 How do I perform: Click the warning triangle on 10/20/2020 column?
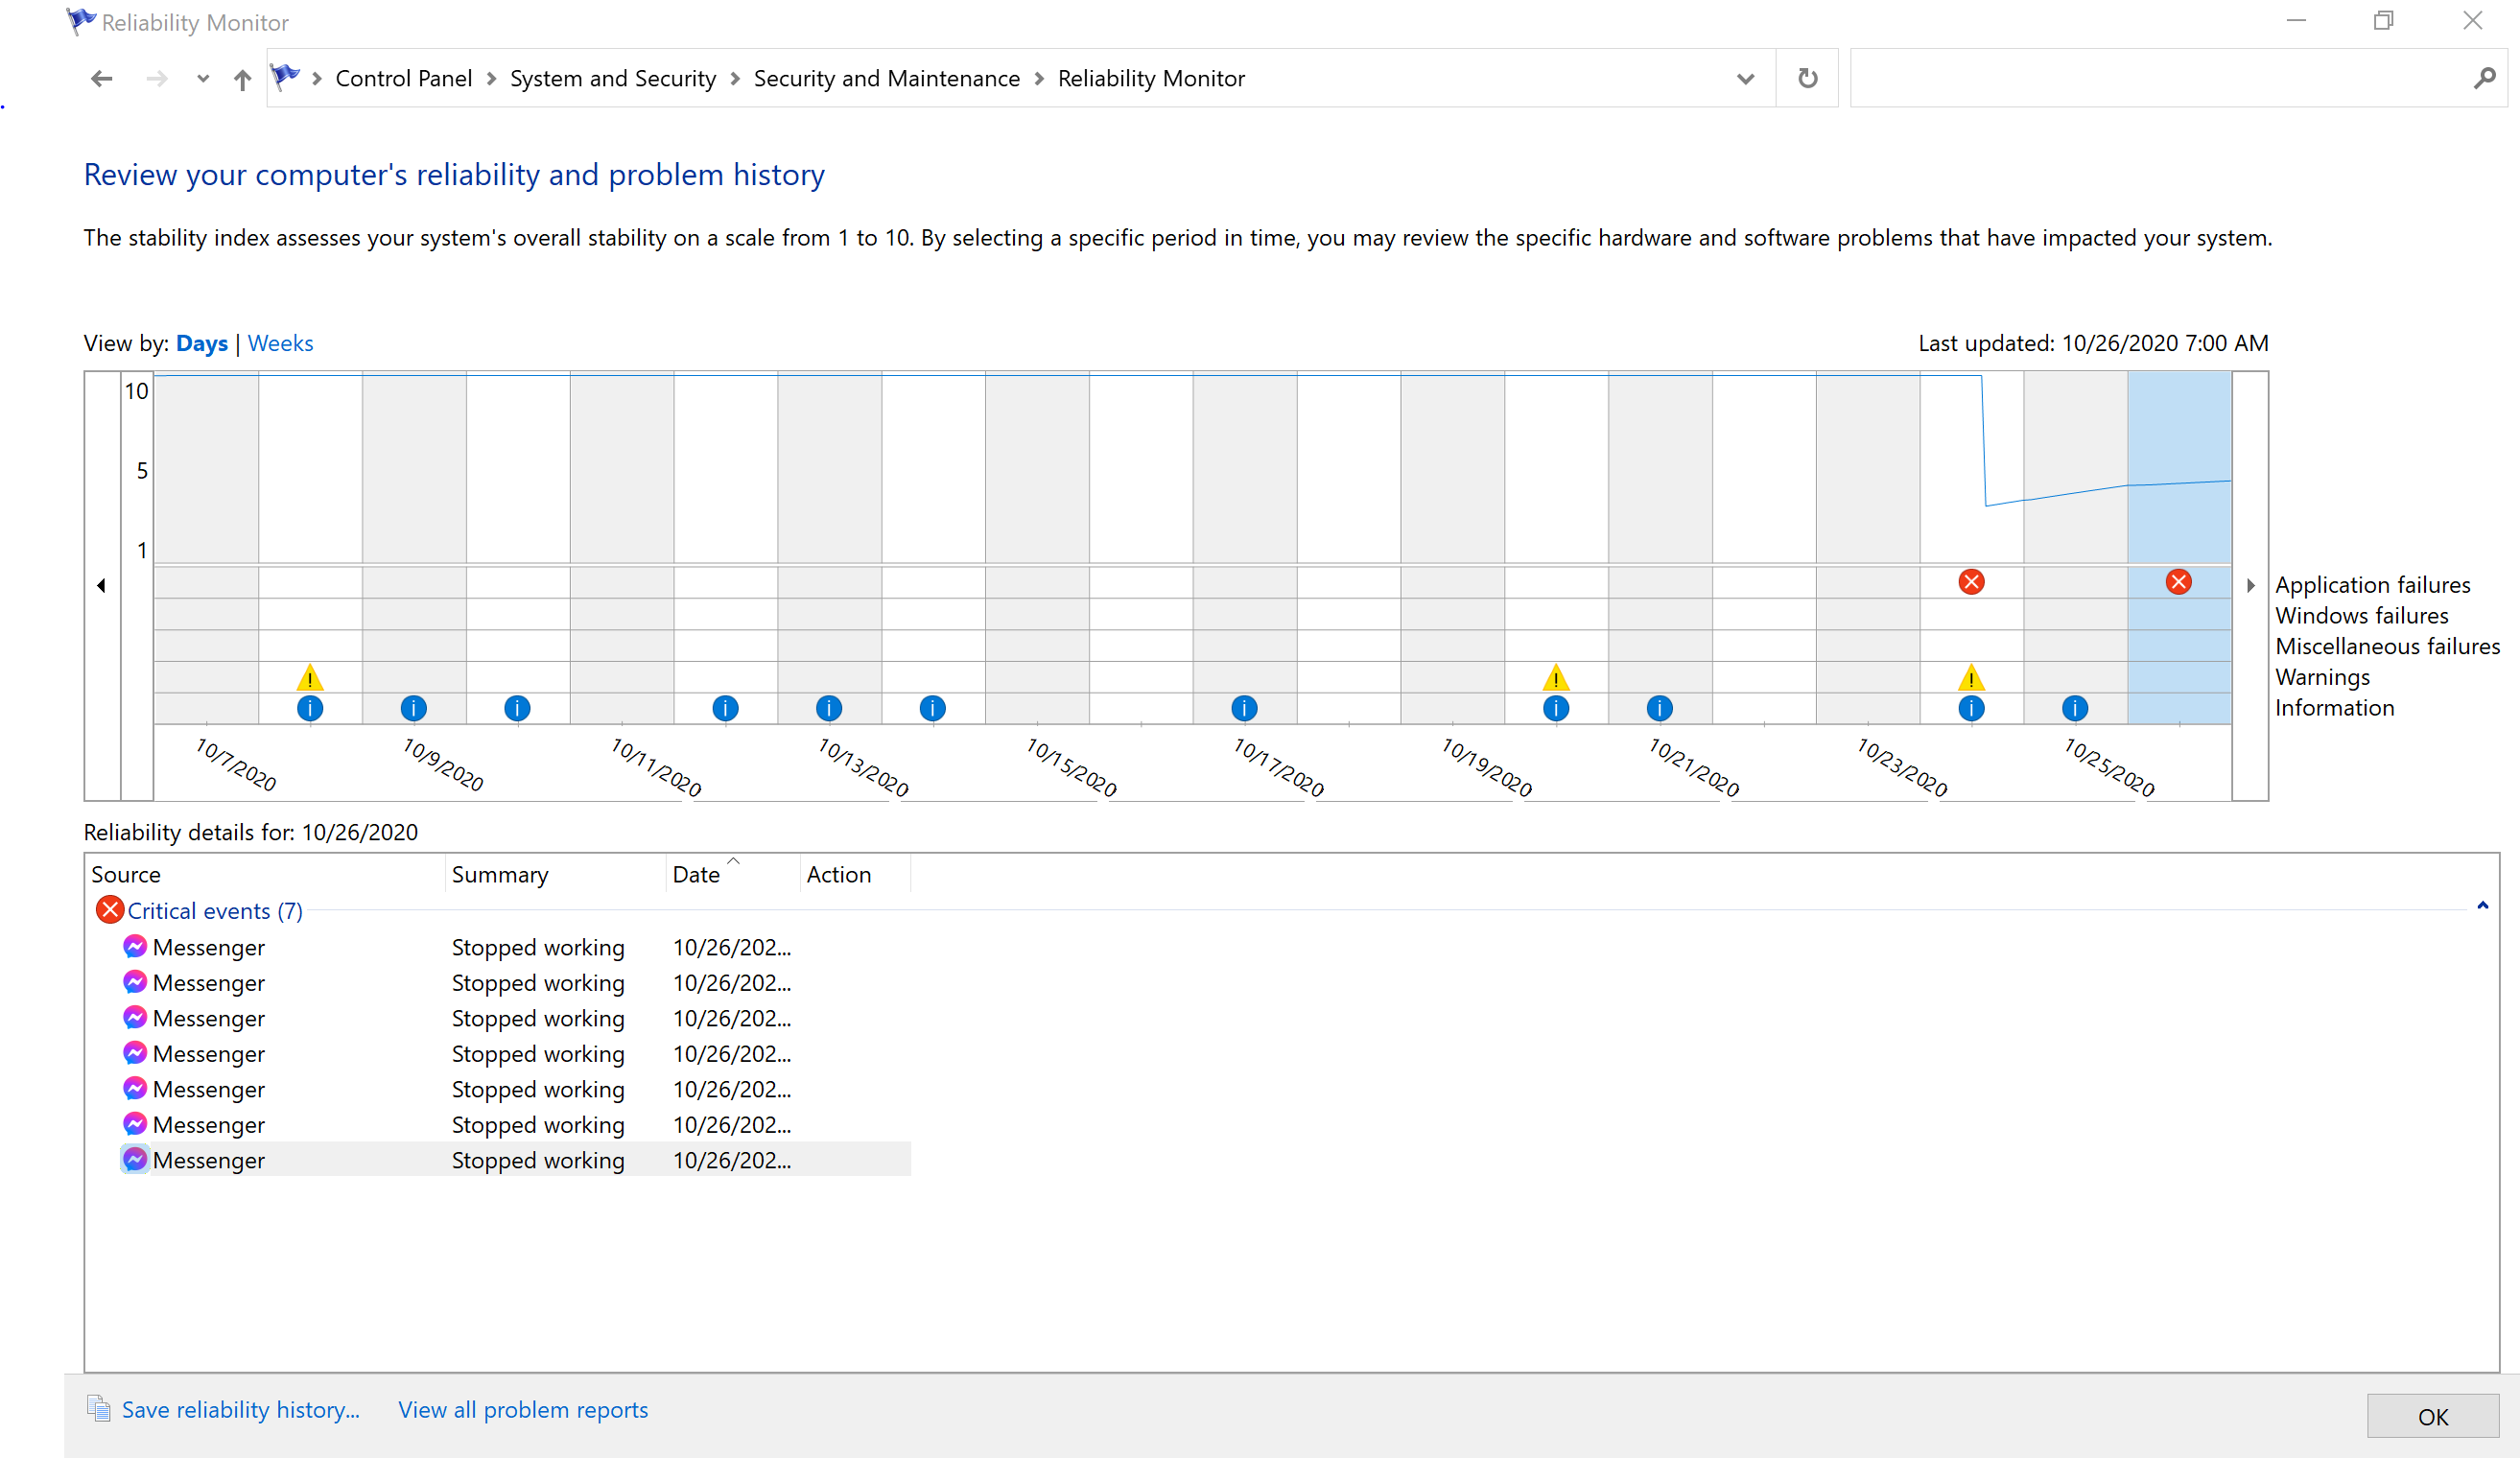coord(1555,678)
